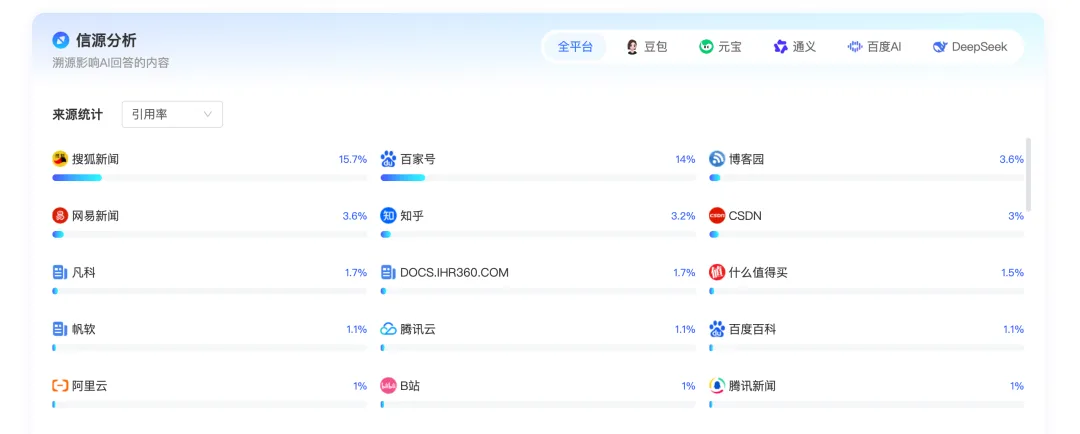Click the DeepSeek whale logo icon
Viewport: 1080px width, 434px height.
[x=940, y=47]
